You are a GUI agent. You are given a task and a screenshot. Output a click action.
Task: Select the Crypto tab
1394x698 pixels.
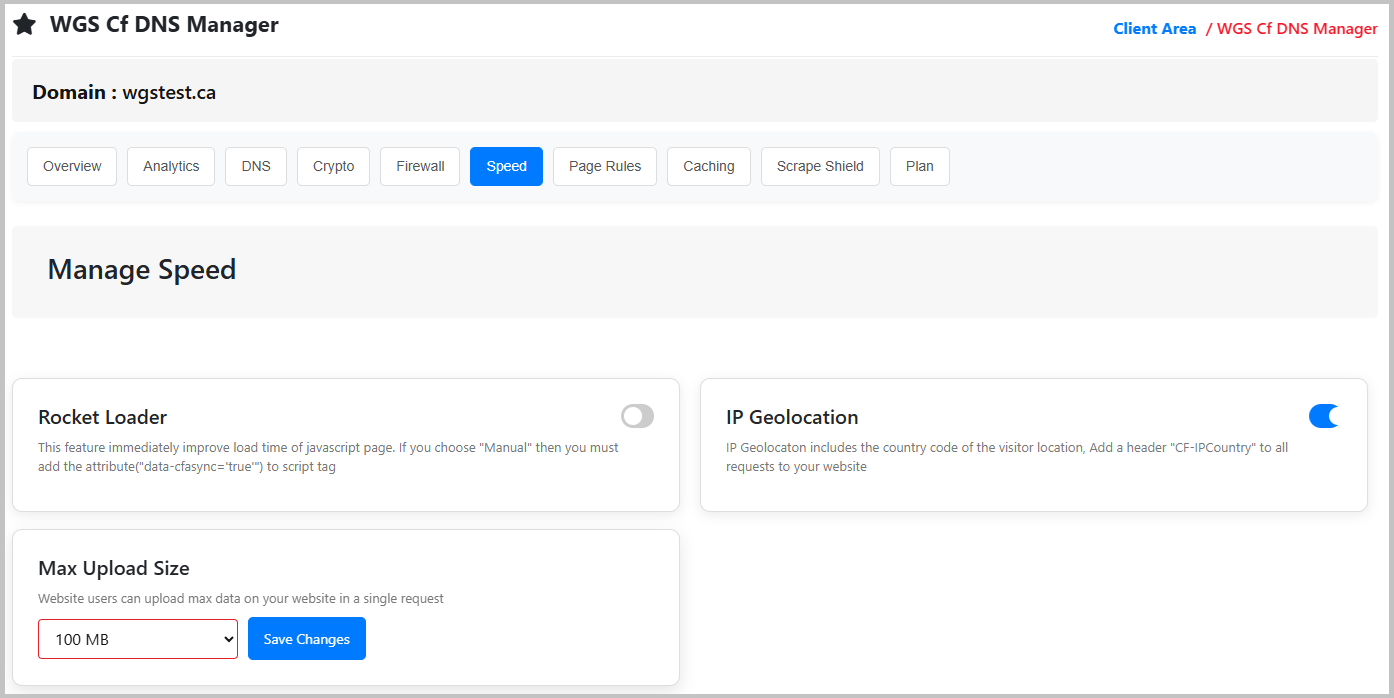point(333,166)
